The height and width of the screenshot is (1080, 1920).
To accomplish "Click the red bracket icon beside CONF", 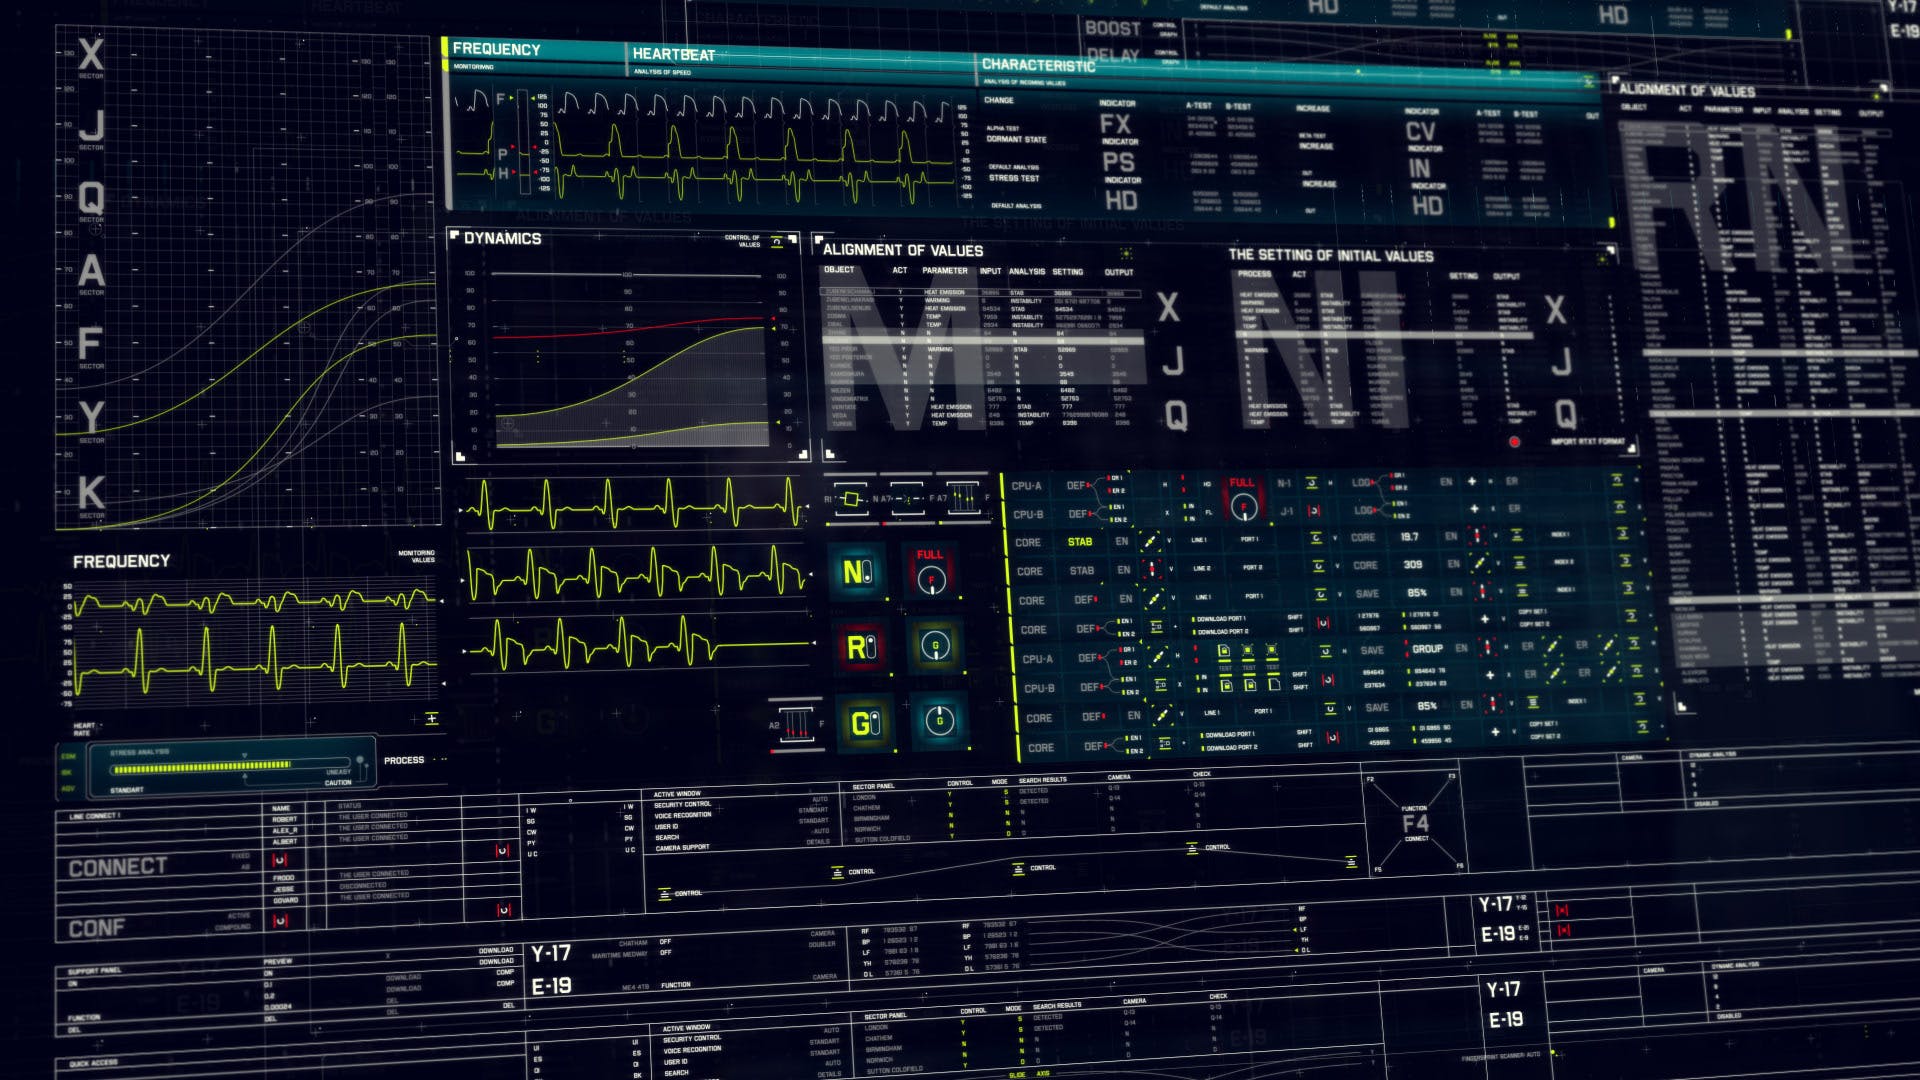I will (x=280, y=921).
